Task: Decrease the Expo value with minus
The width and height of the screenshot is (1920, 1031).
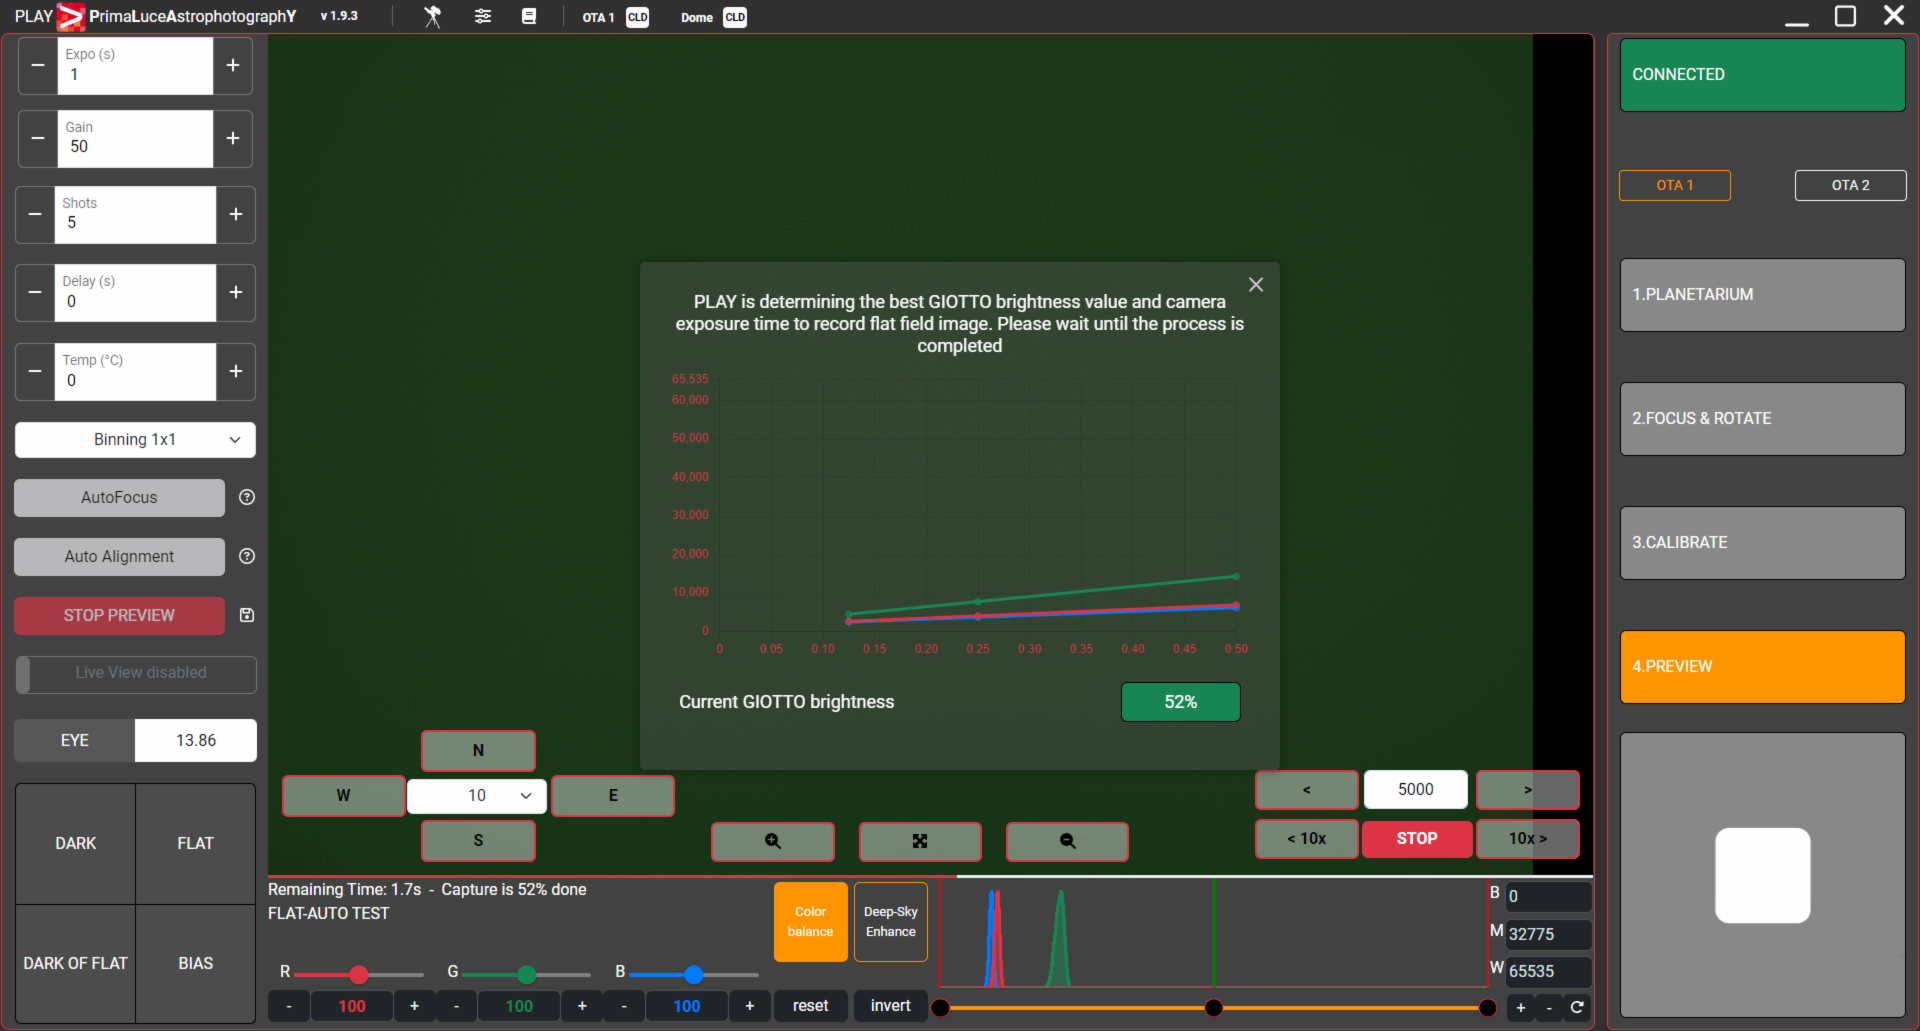Action: pyautogui.click(x=38, y=66)
